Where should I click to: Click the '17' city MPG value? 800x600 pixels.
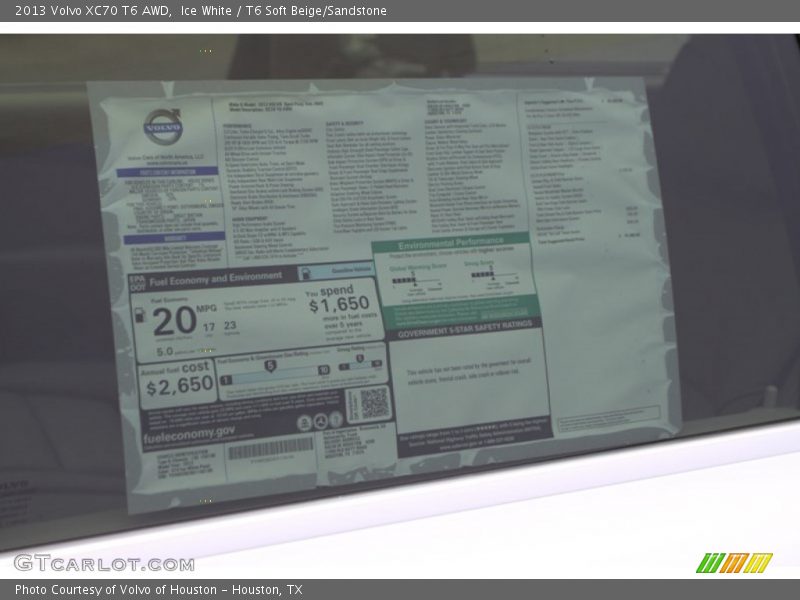coord(209,327)
